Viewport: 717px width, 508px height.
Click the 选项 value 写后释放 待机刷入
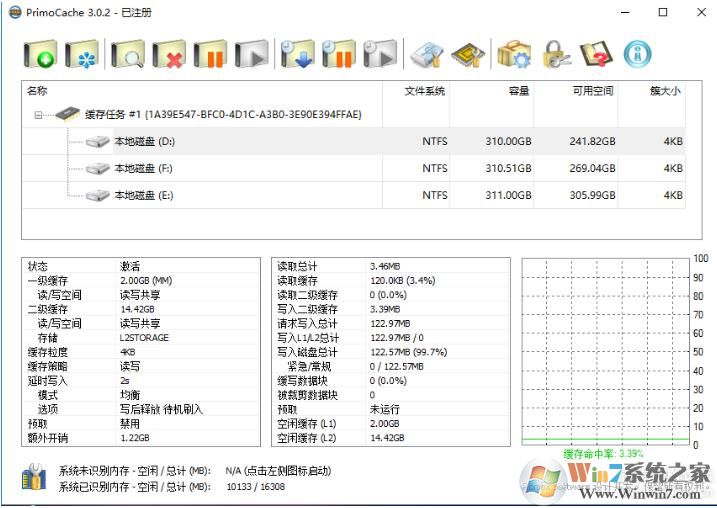161,409
